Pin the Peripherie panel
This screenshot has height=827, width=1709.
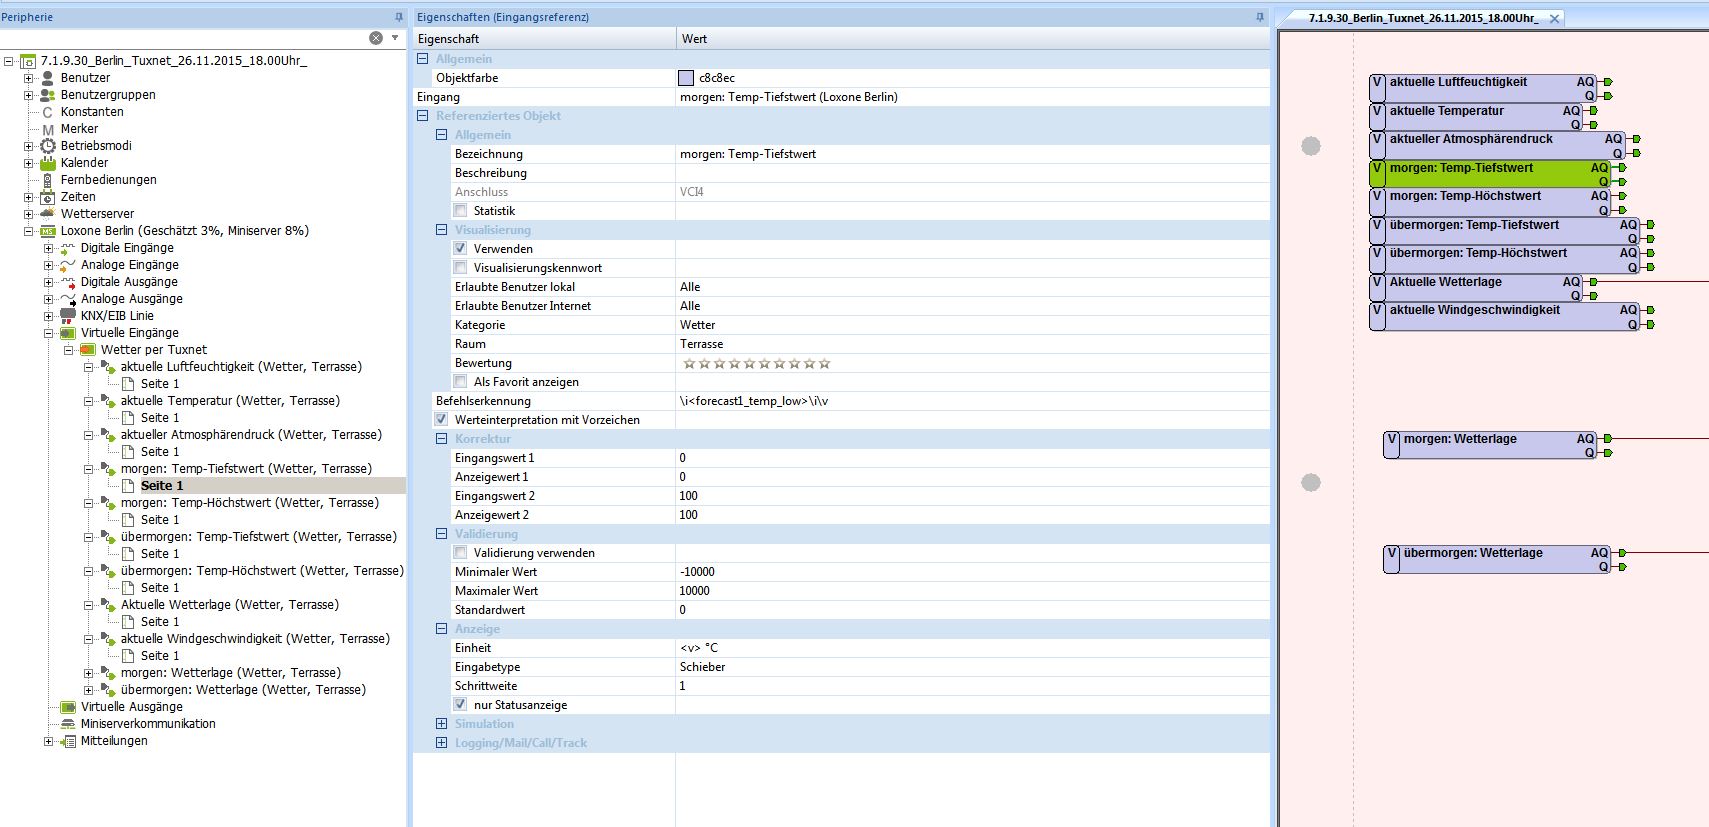pos(399,17)
